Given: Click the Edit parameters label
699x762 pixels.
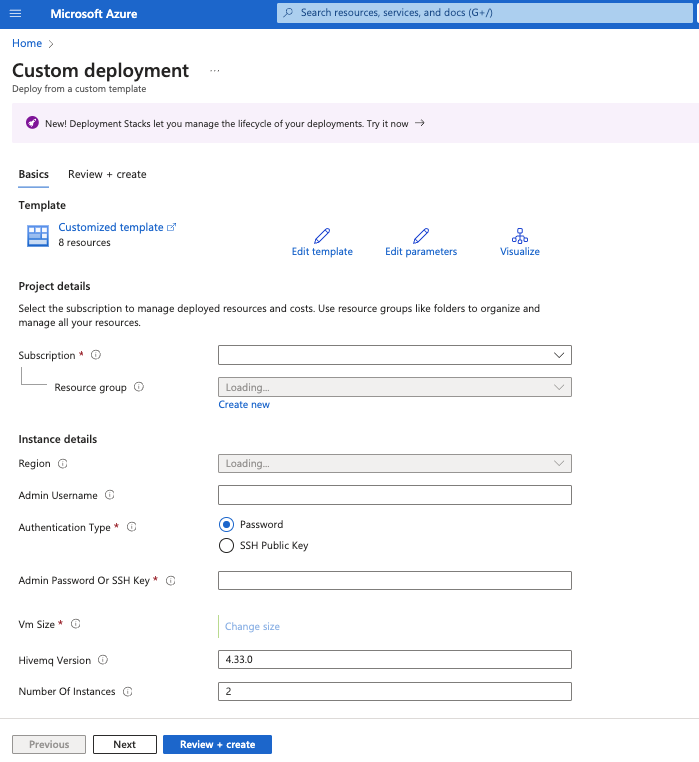Looking at the screenshot, I should click(x=421, y=252).
